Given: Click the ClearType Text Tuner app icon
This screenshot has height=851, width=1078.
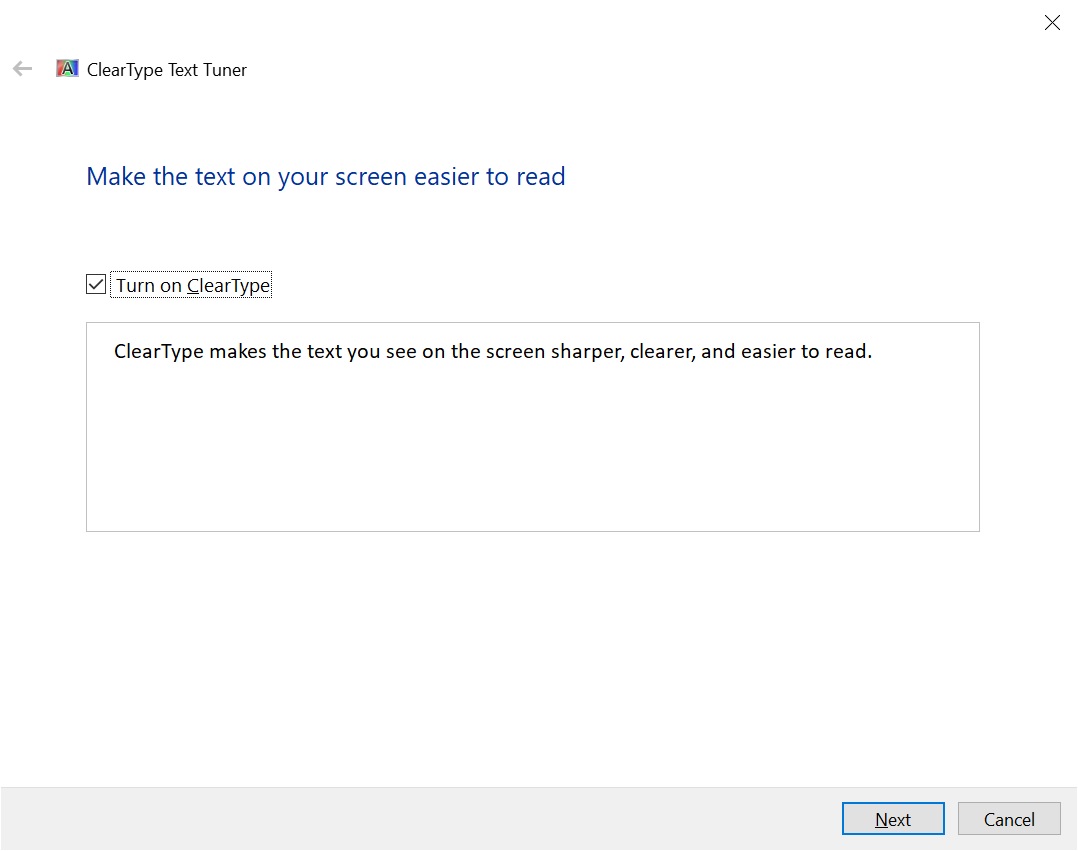Looking at the screenshot, I should pos(67,69).
